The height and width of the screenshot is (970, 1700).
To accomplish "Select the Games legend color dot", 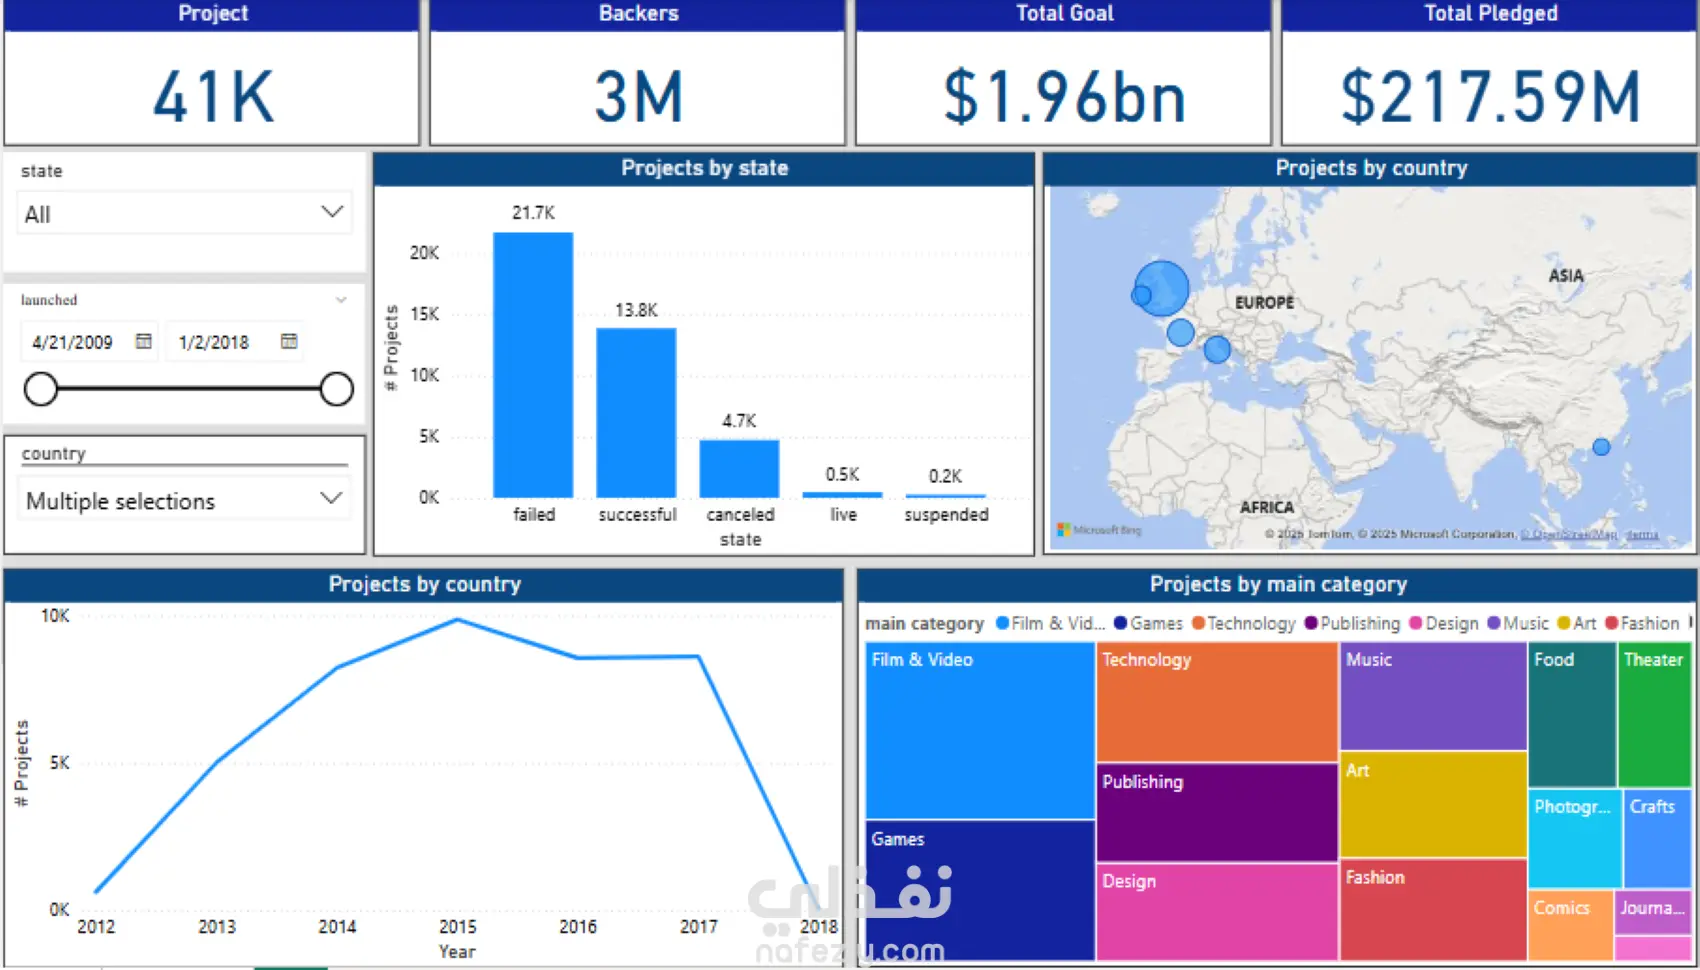I will 1121,623.
